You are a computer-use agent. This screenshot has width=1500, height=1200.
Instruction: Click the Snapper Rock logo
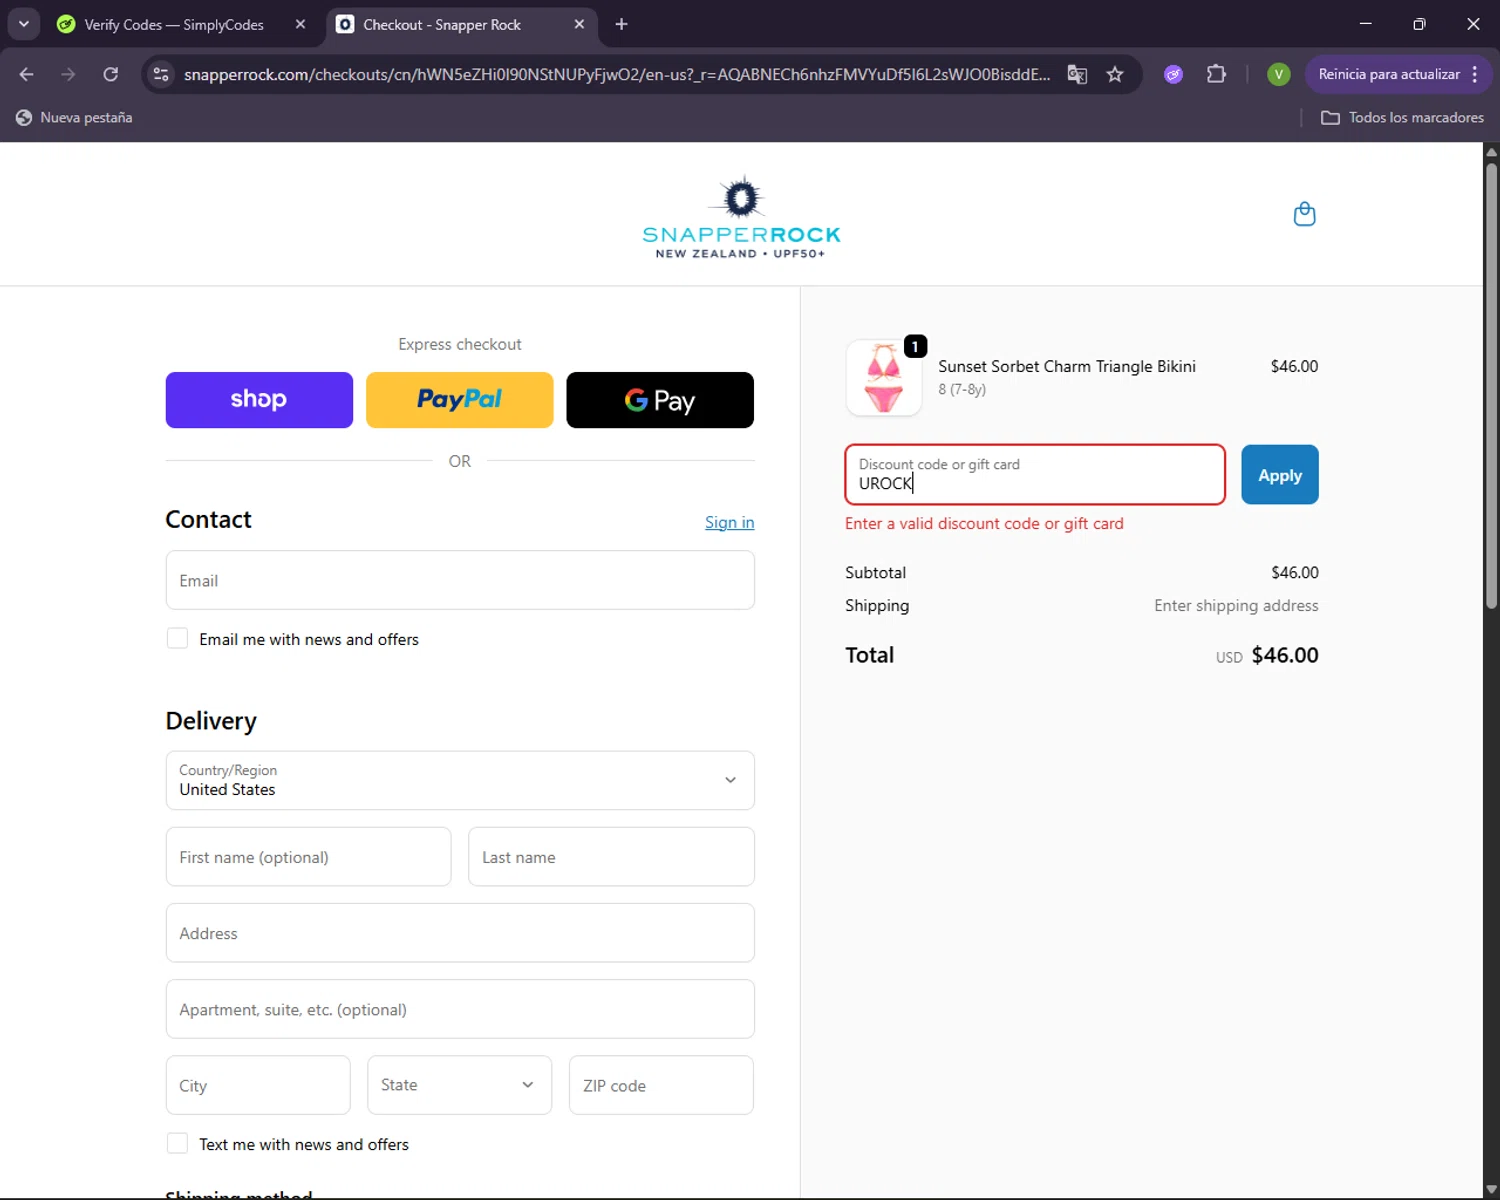[741, 218]
